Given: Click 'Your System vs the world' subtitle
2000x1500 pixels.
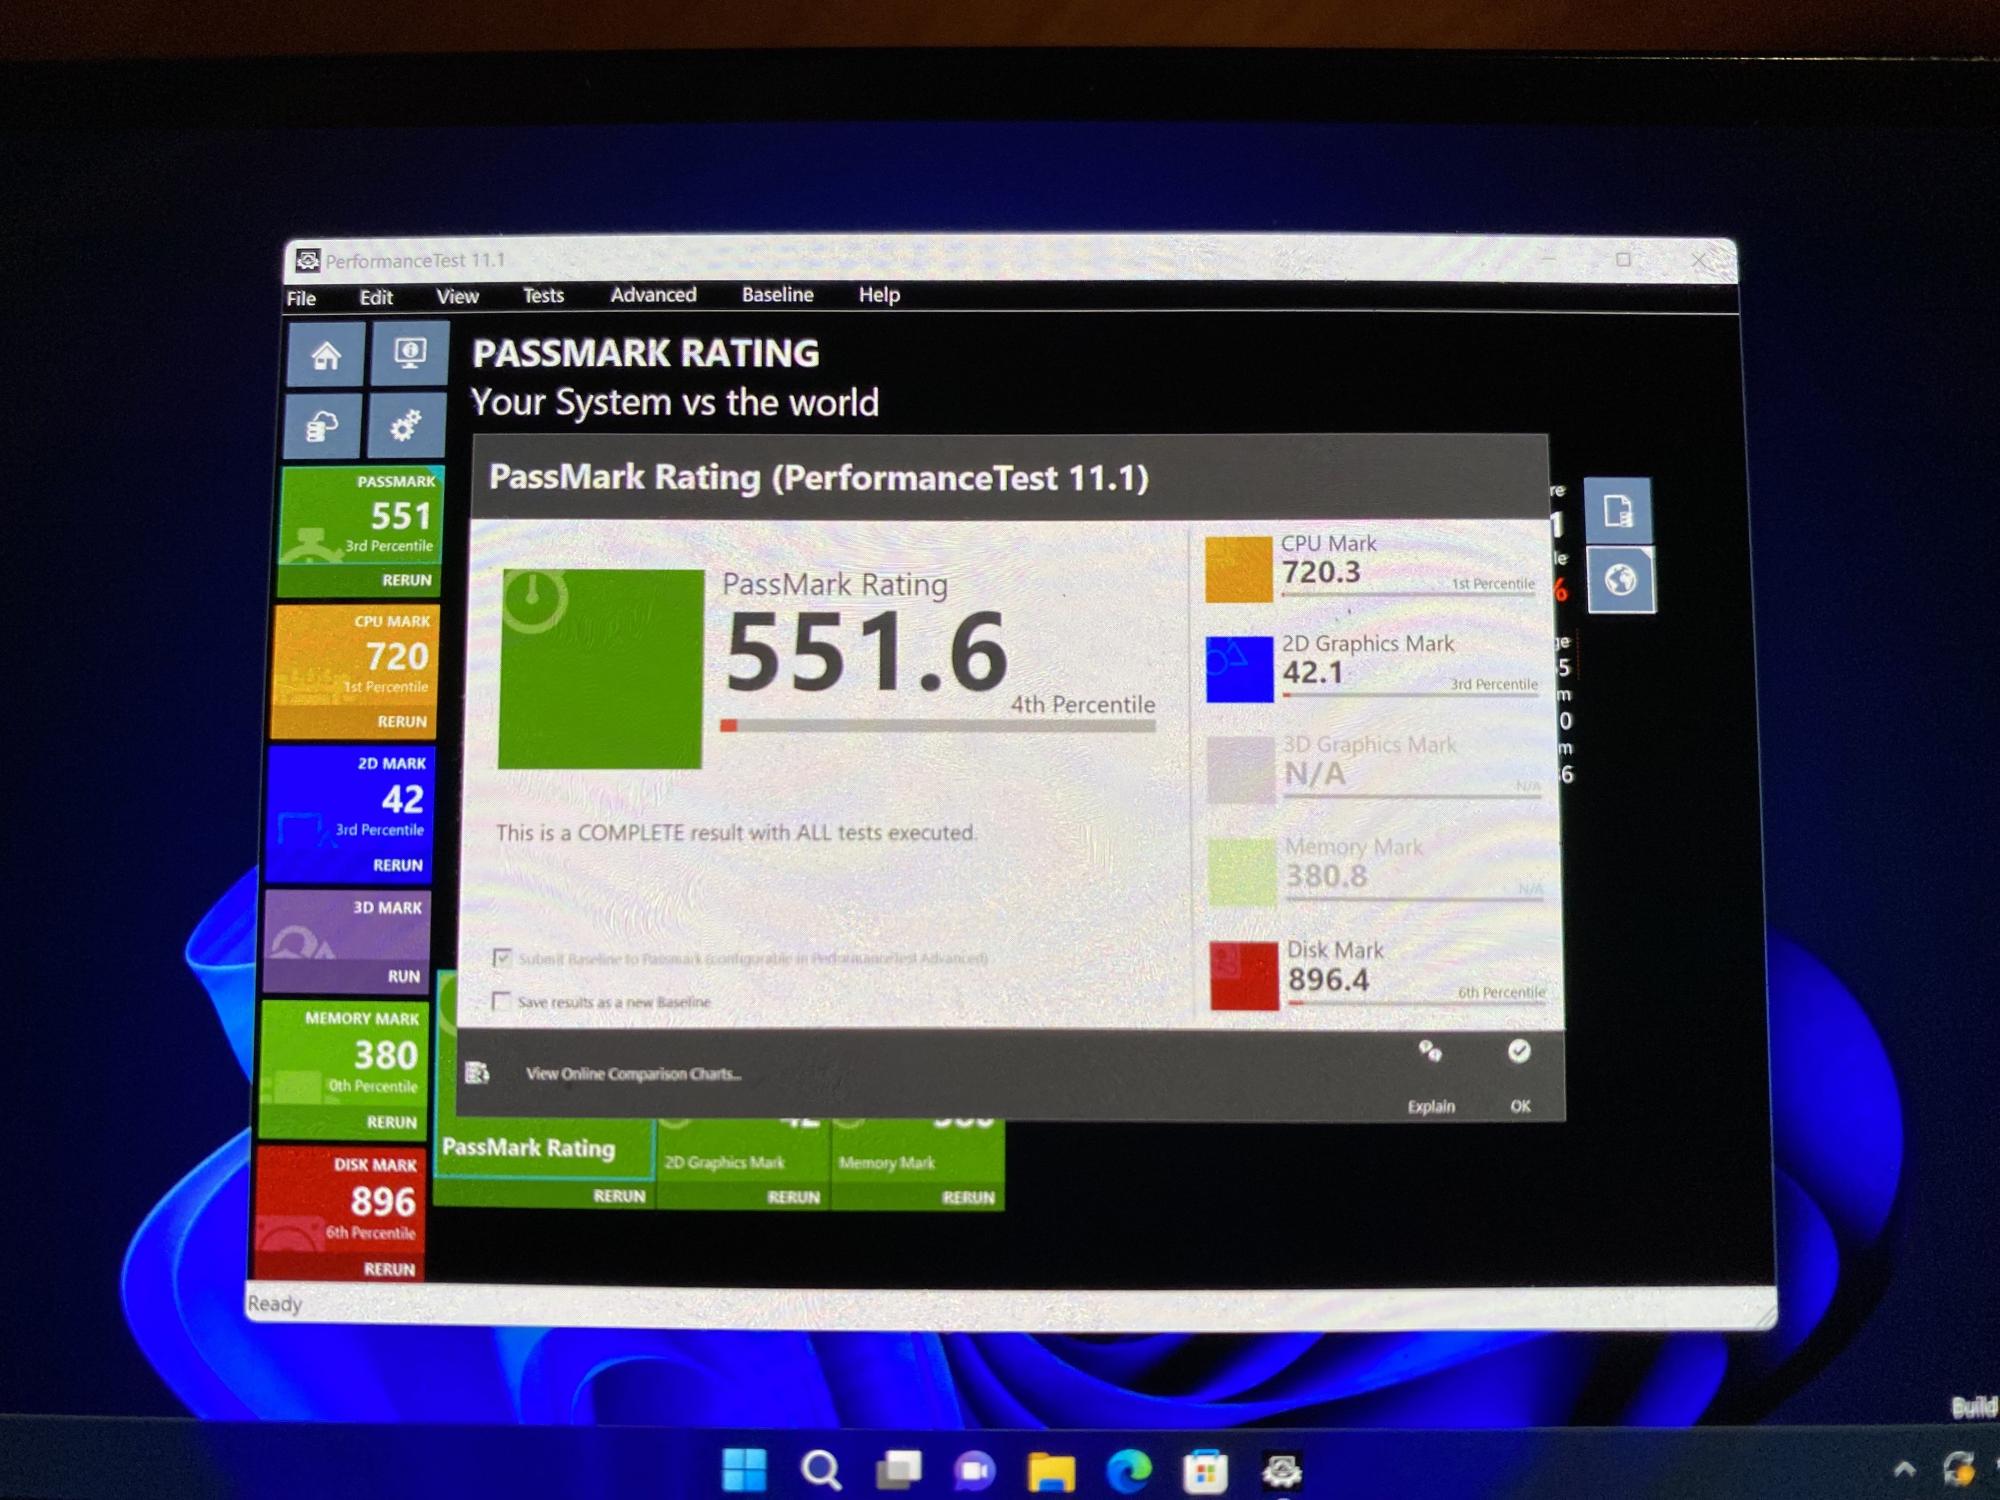Looking at the screenshot, I should [x=675, y=402].
